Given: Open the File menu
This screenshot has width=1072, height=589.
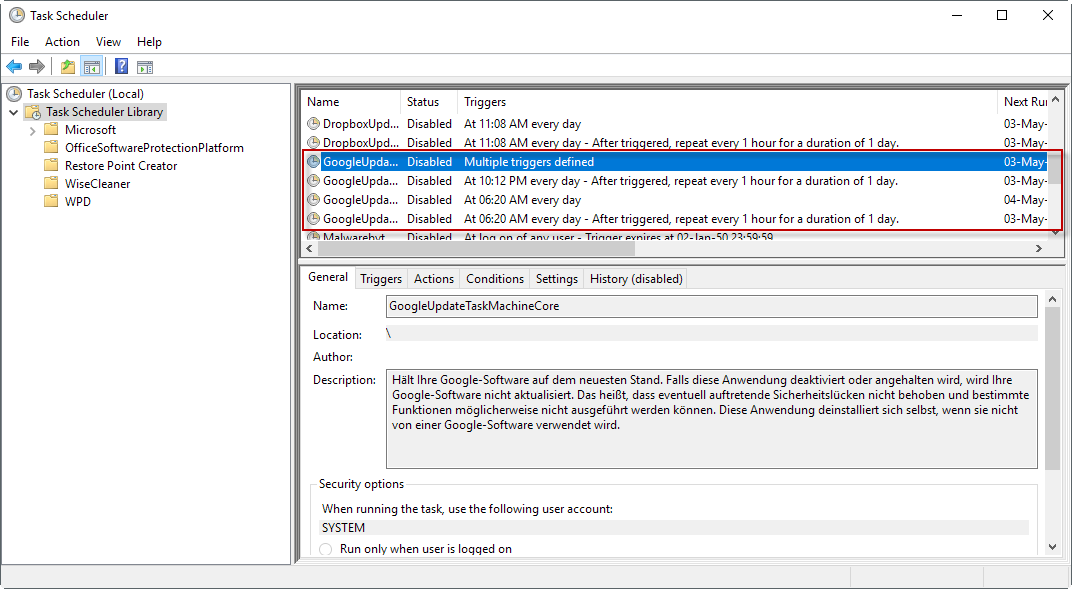Looking at the screenshot, I should coord(20,42).
